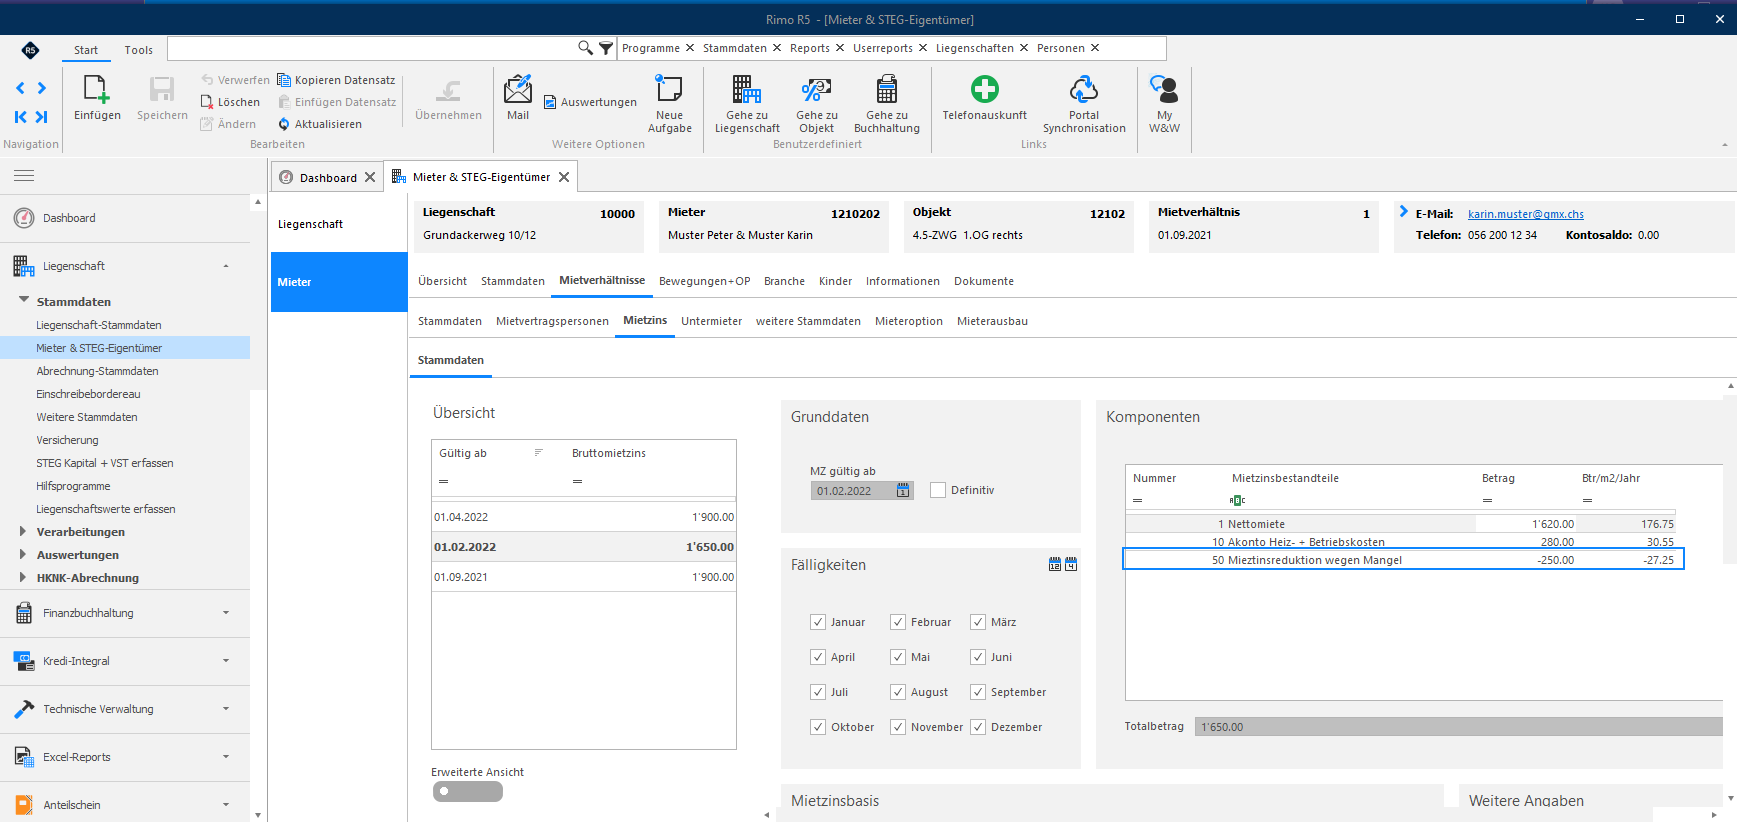Open calendar picker for MZ gültig ab
The height and width of the screenshot is (822, 1737).
(x=903, y=490)
